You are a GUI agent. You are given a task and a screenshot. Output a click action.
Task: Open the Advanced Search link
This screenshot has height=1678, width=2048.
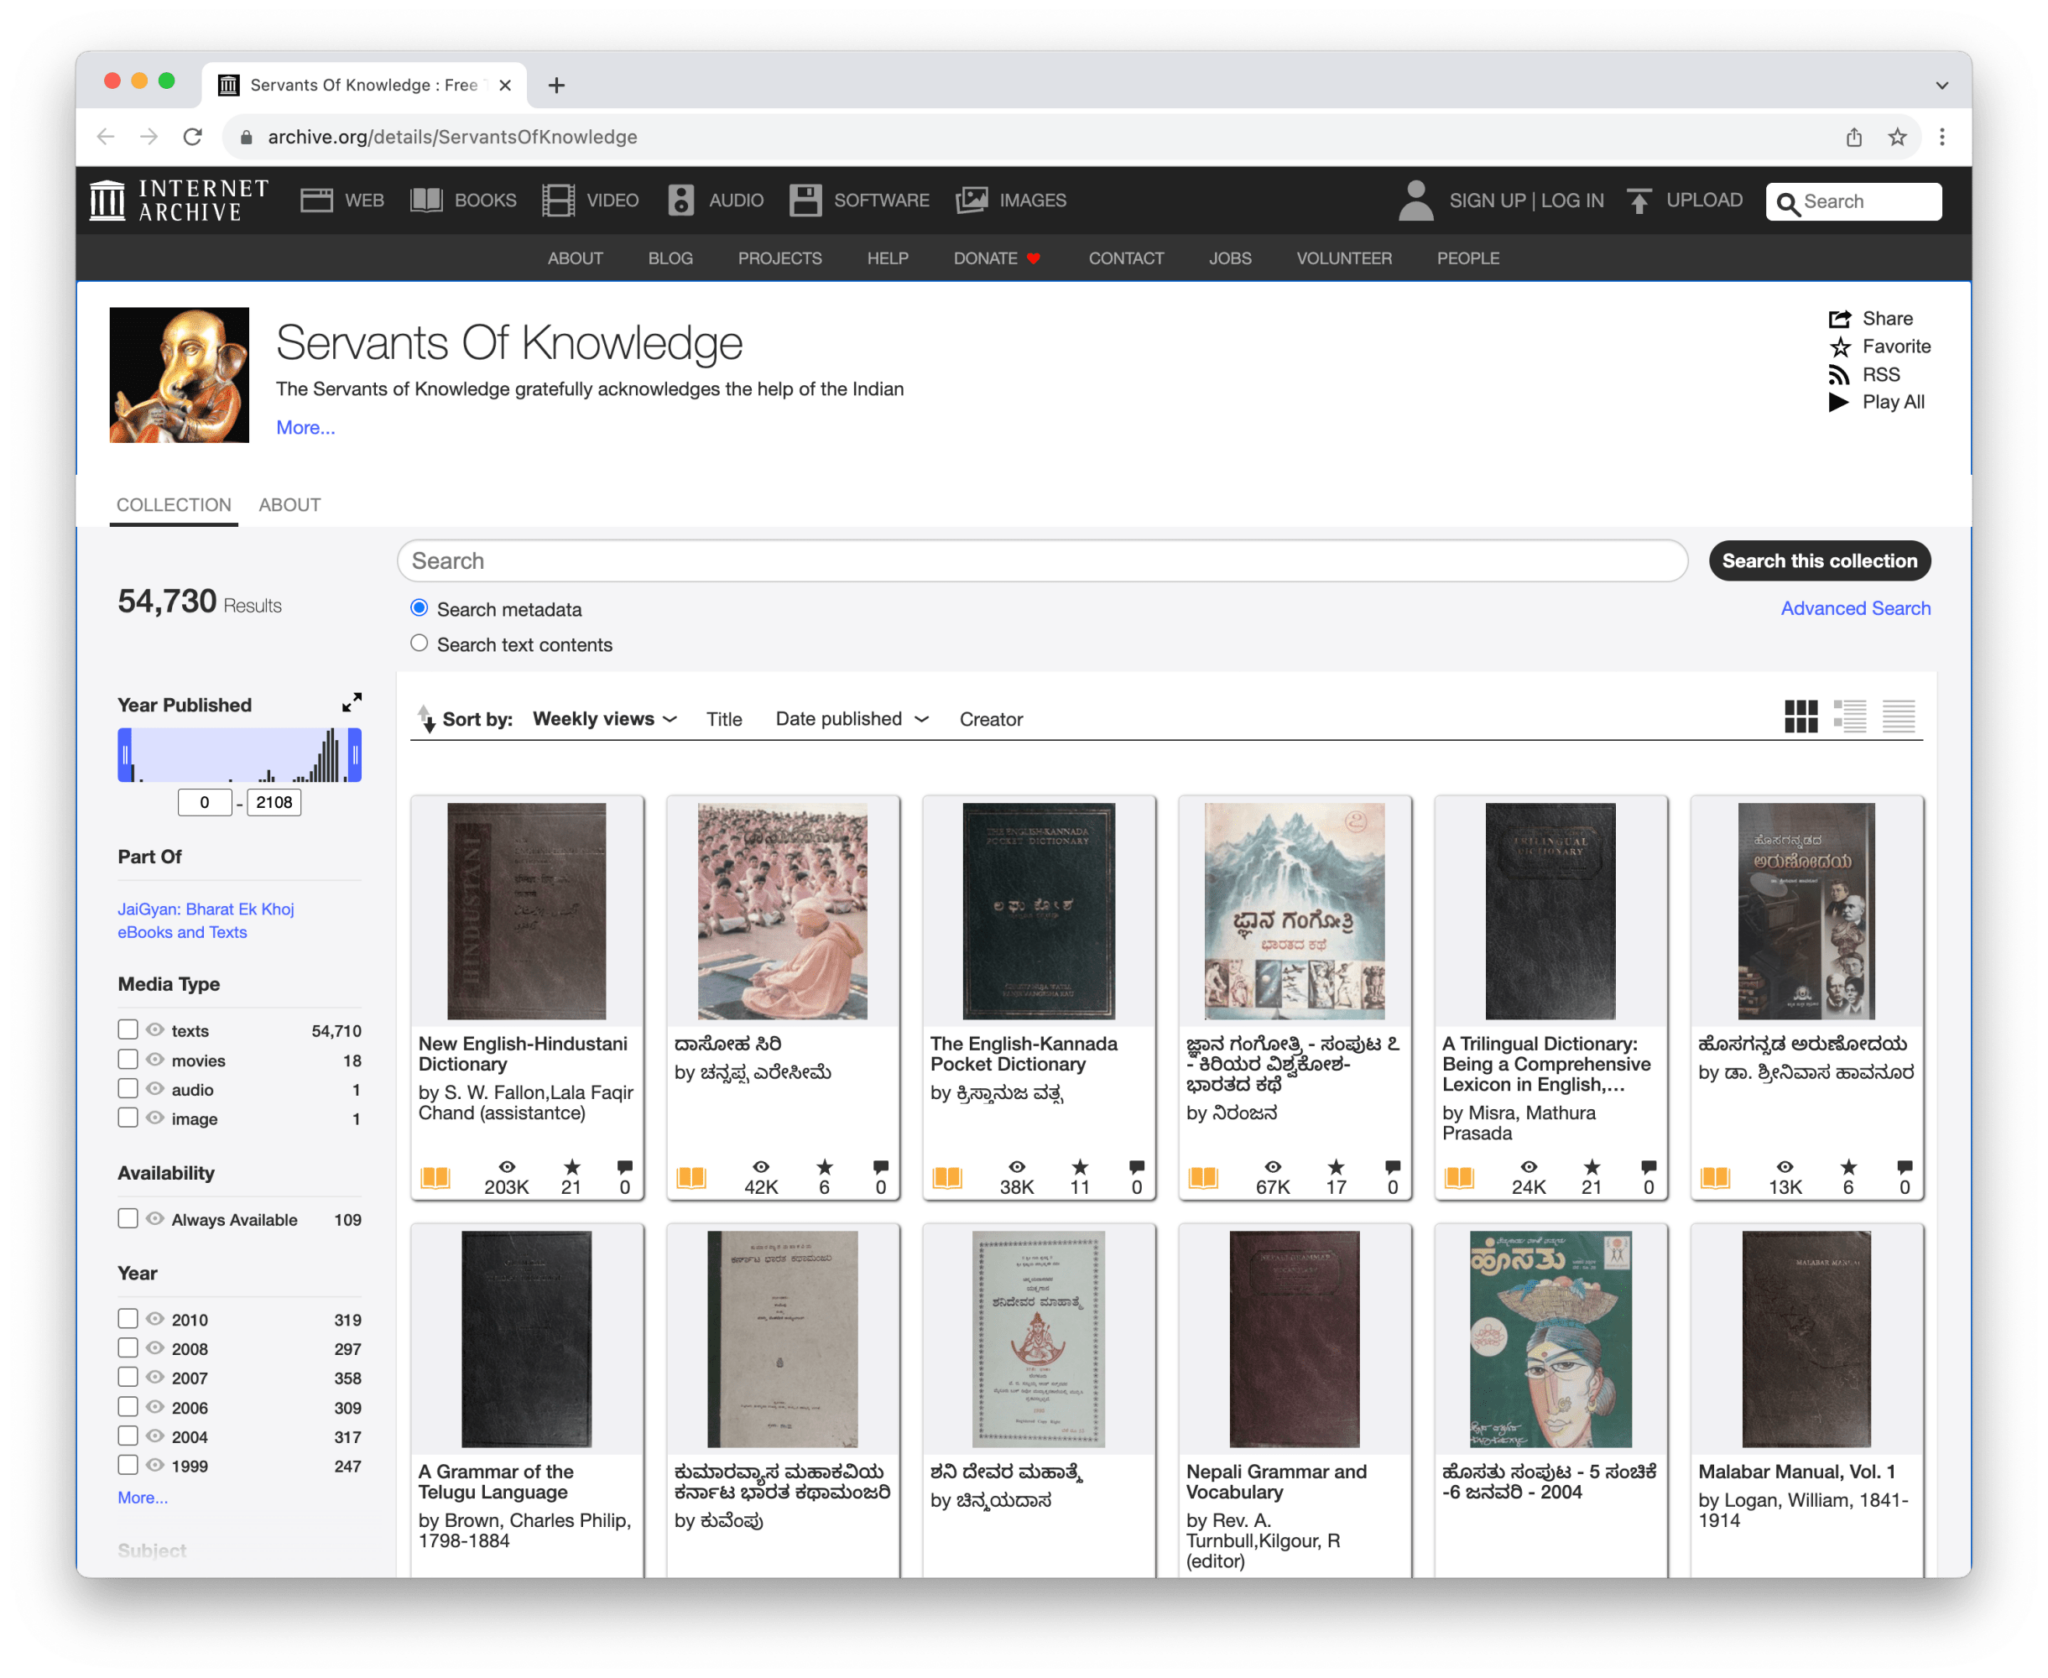pos(1855,608)
